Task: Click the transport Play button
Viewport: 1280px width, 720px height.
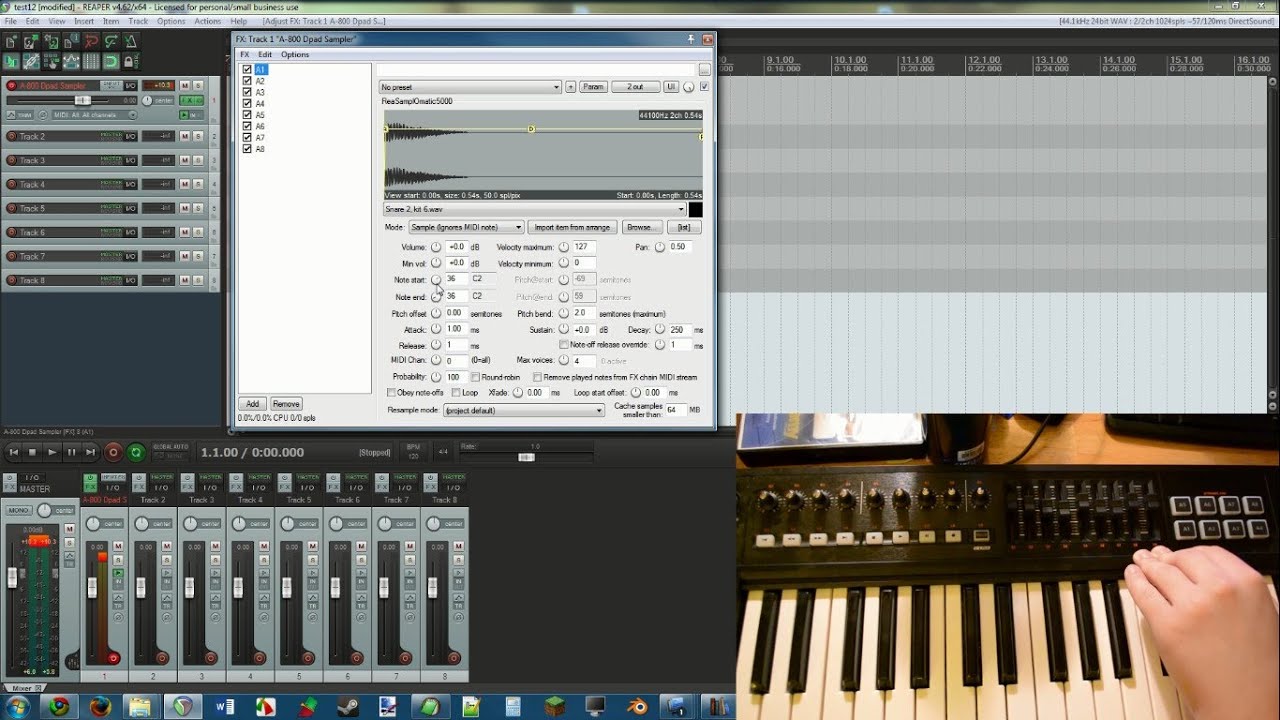Action: pyautogui.click(x=52, y=452)
